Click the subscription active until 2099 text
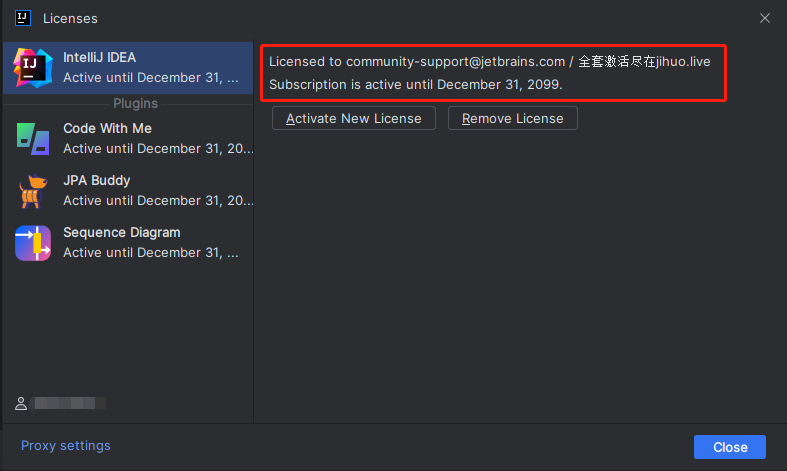 416,84
